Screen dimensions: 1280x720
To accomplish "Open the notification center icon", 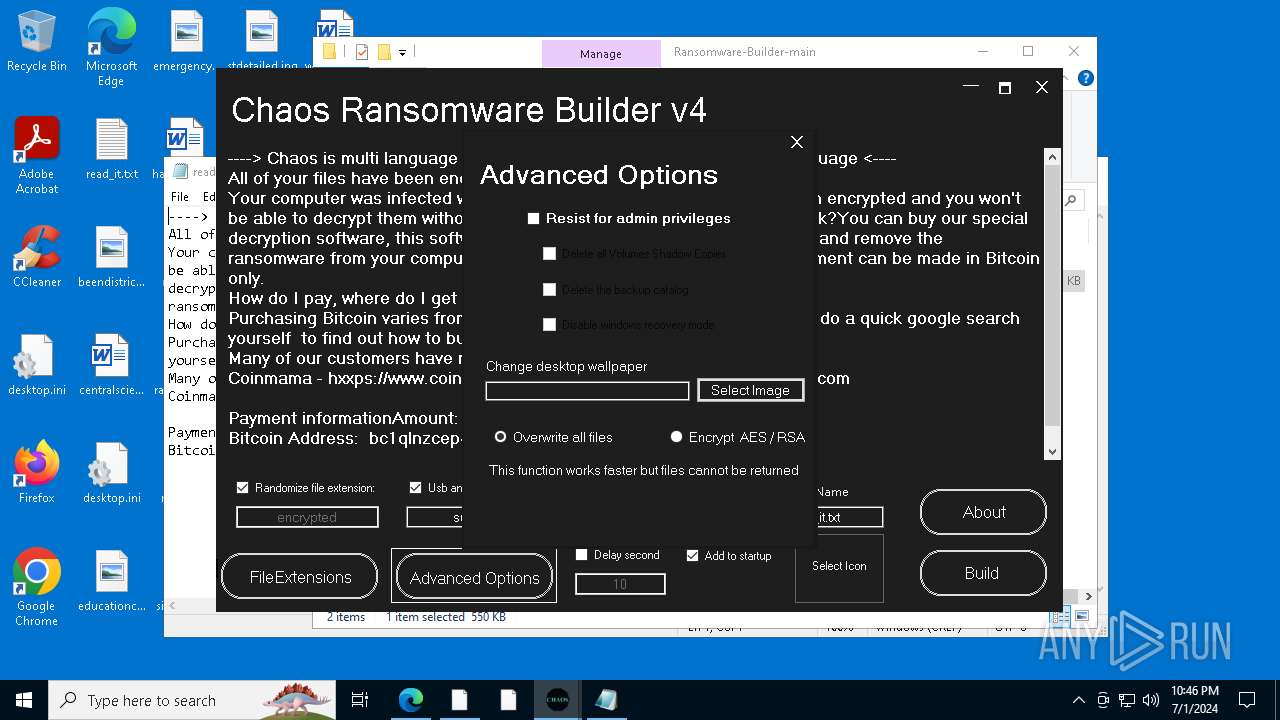I will (x=1247, y=700).
